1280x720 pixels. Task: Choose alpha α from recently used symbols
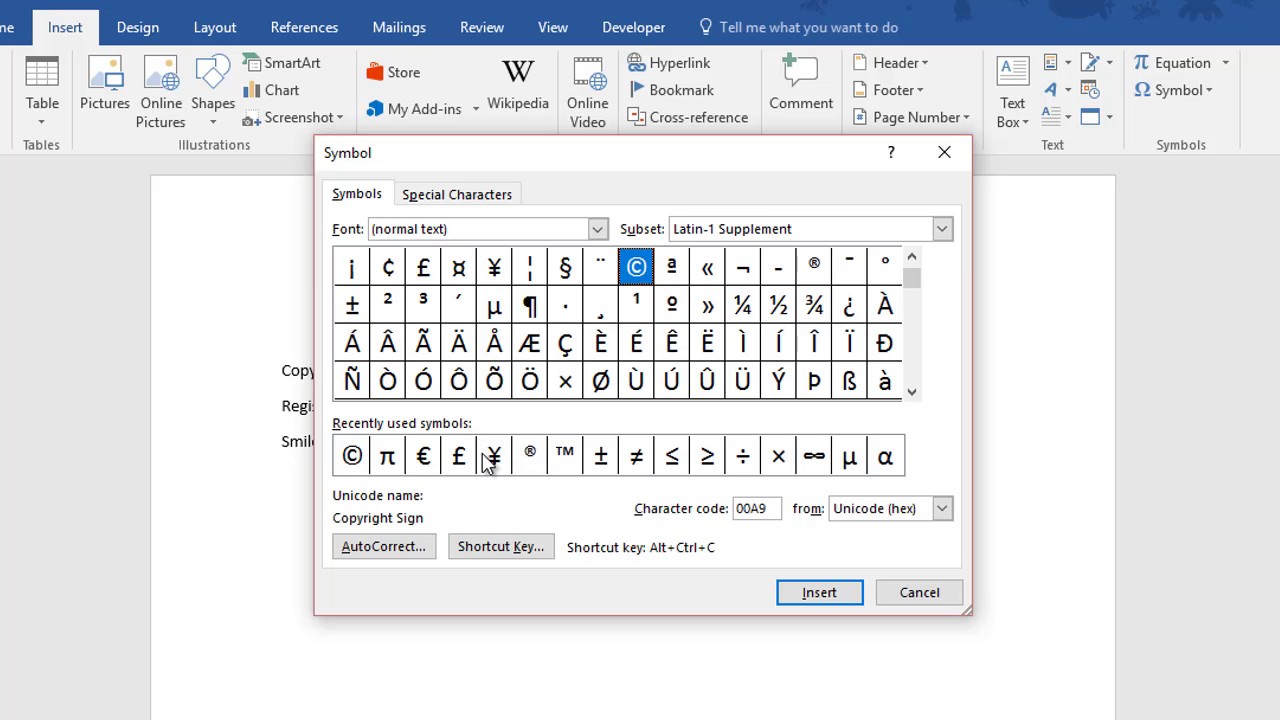[885, 456]
